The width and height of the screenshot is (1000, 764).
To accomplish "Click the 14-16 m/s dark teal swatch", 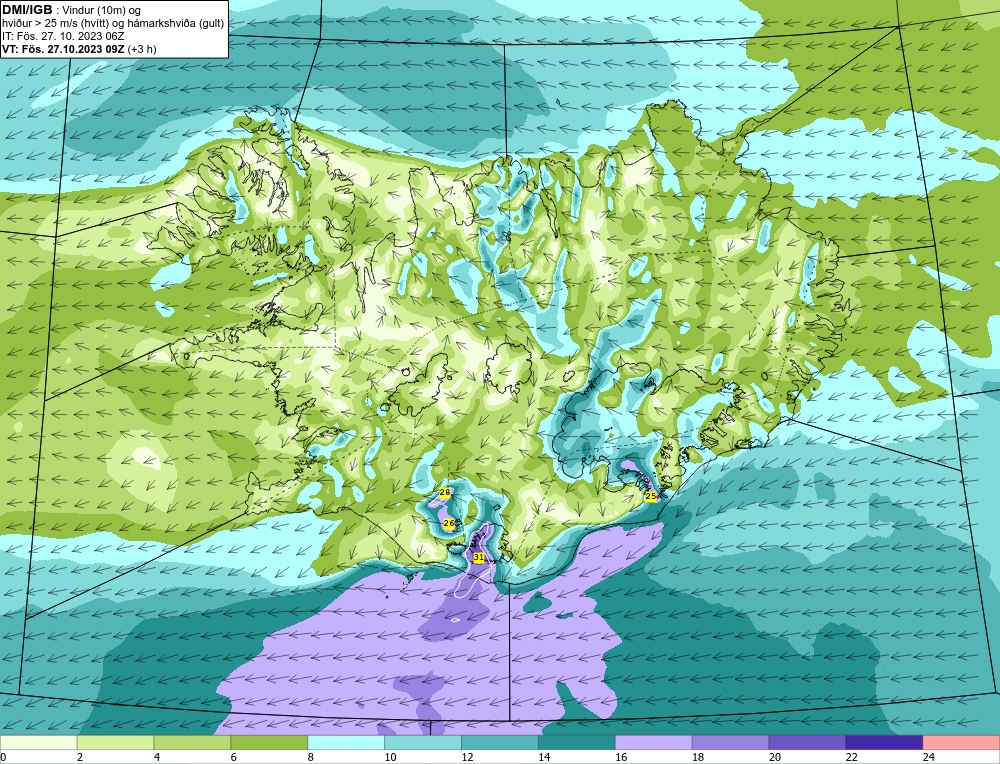I will pos(577,743).
